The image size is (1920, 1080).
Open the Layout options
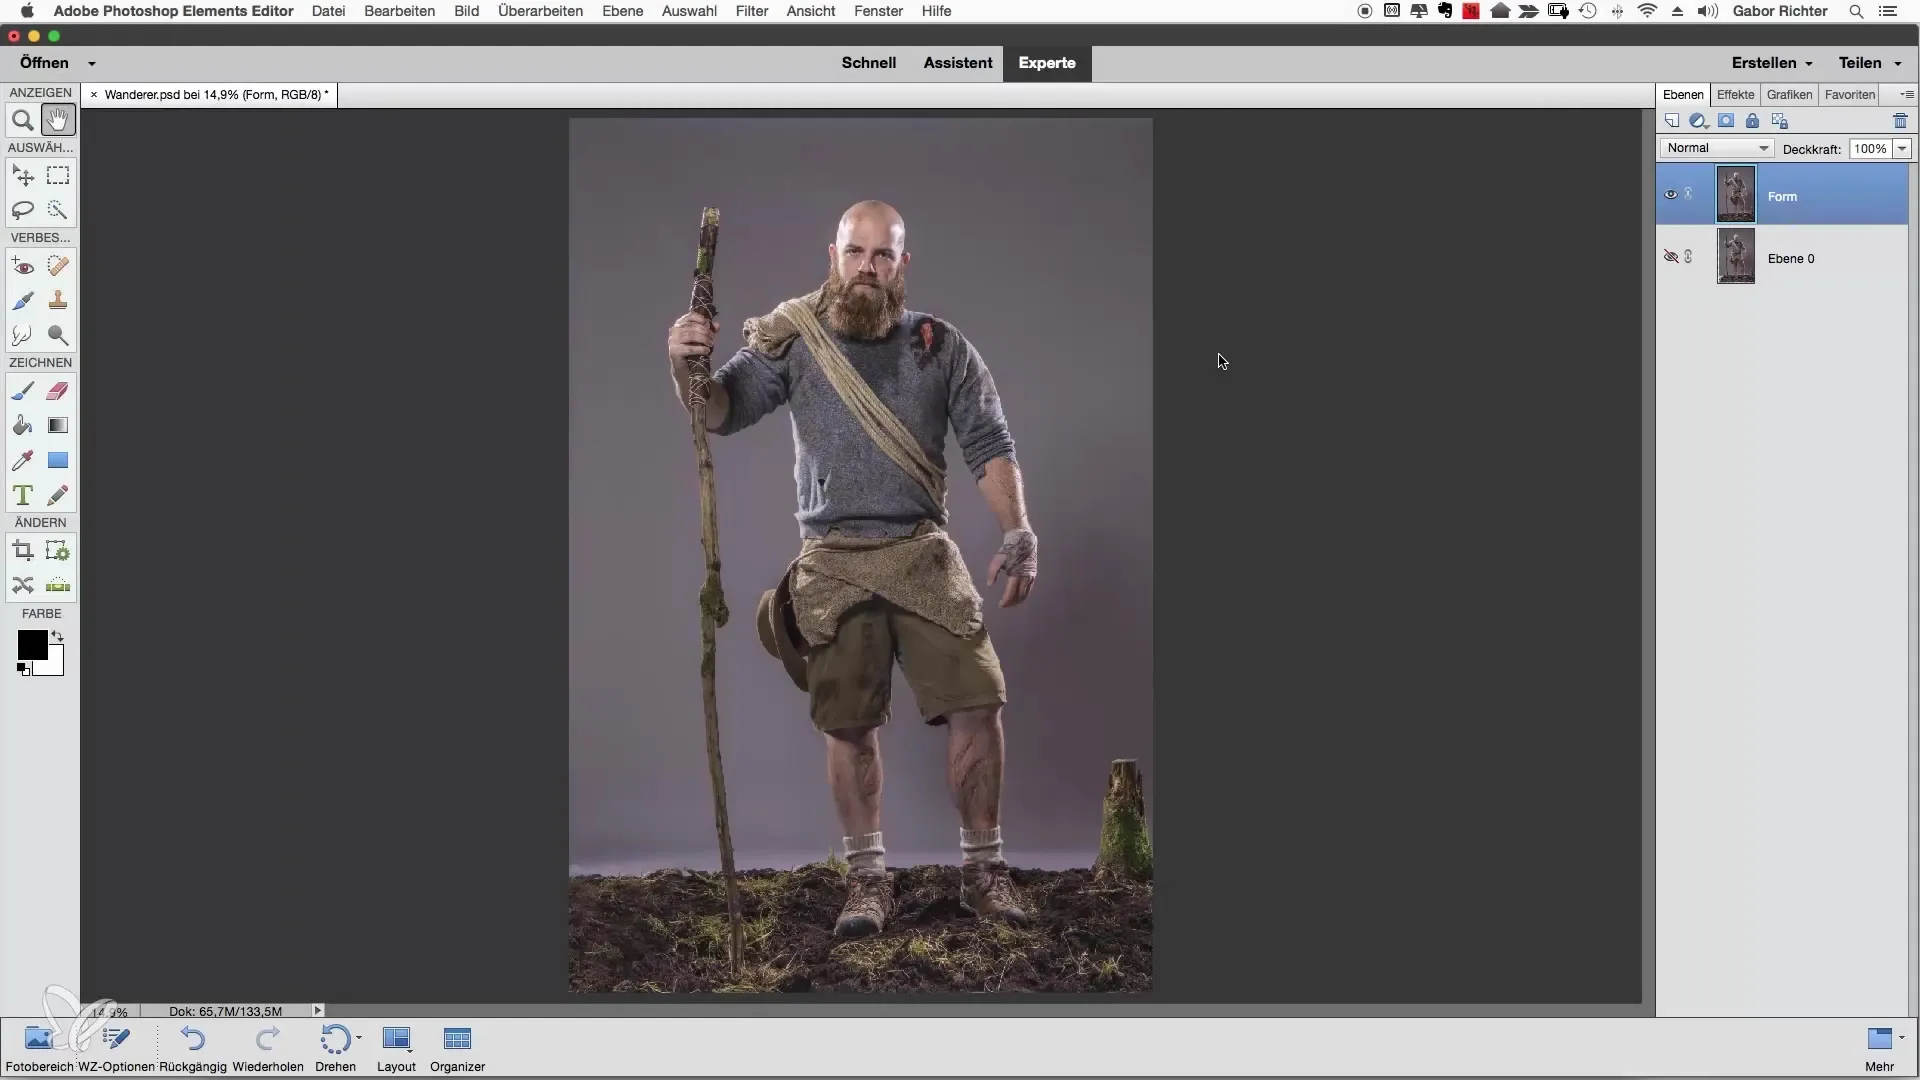396,1047
